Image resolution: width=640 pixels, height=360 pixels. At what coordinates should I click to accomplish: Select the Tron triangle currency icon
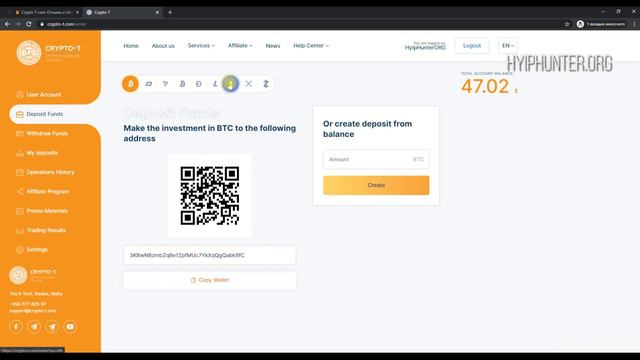point(165,84)
